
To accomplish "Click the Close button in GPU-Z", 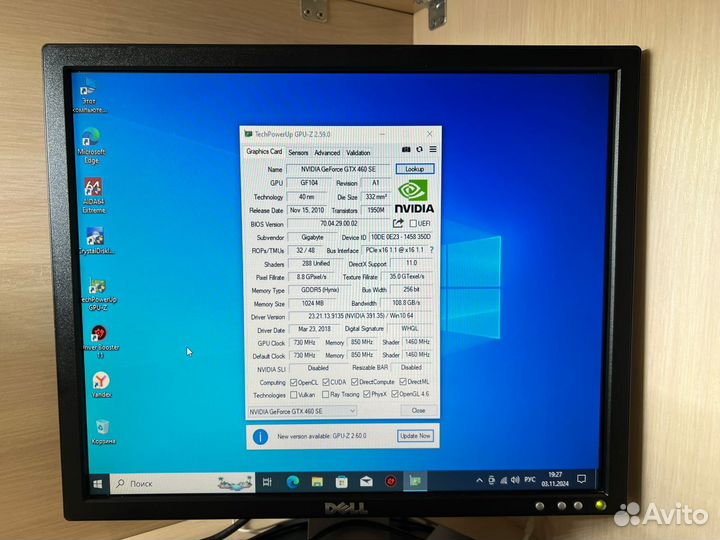I will coord(418,411).
